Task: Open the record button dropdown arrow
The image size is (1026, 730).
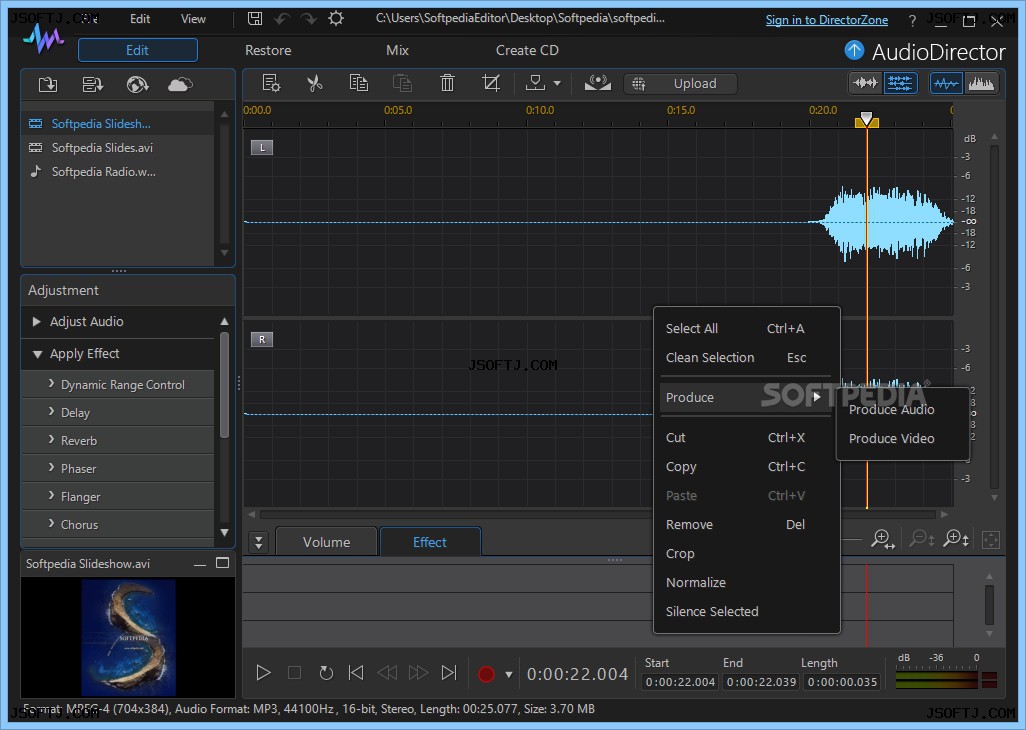Action: (x=508, y=674)
